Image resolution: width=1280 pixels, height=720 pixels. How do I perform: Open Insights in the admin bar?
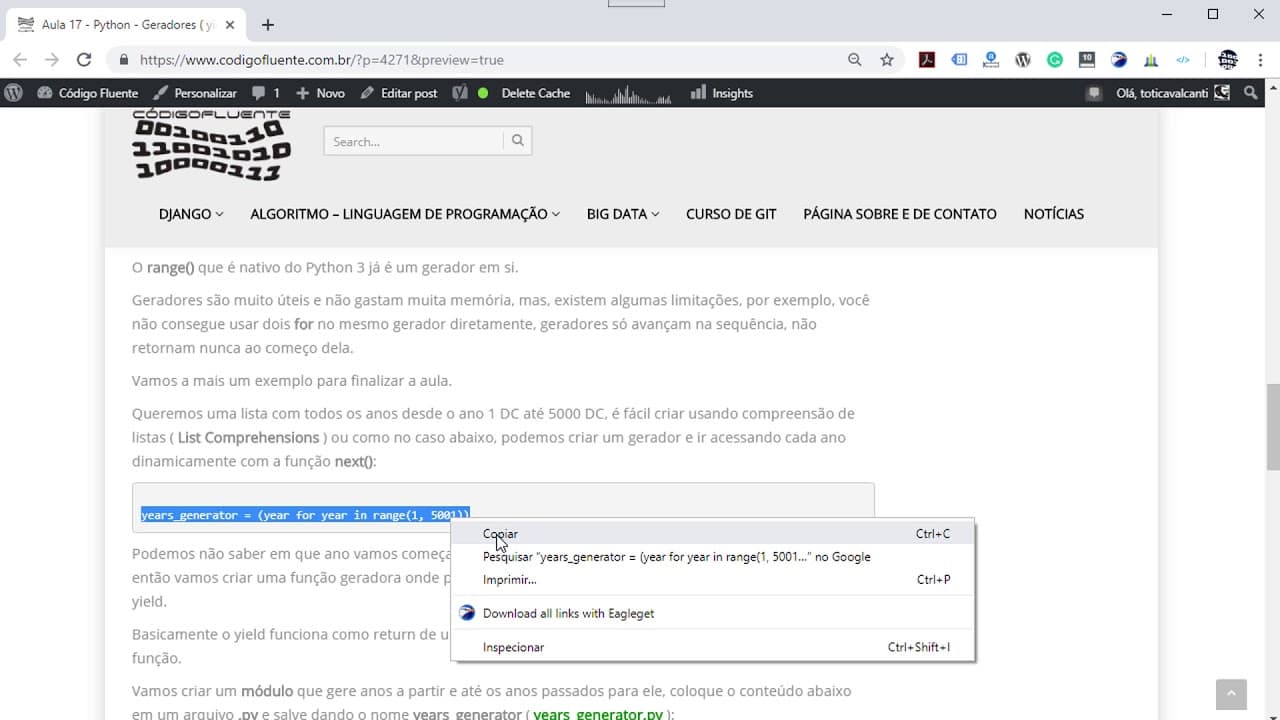pyautogui.click(x=722, y=93)
